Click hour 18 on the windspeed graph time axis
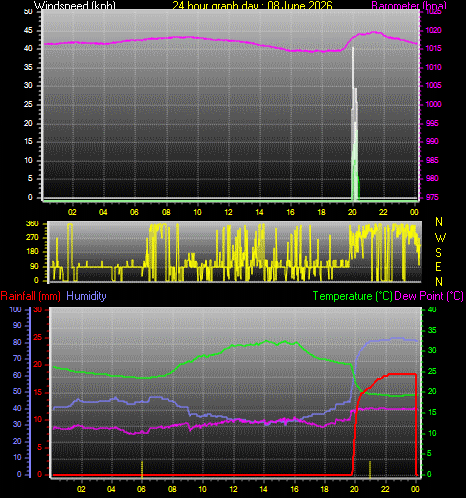Screen dimensions: 466x498 pyautogui.click(x=321, y=212)
